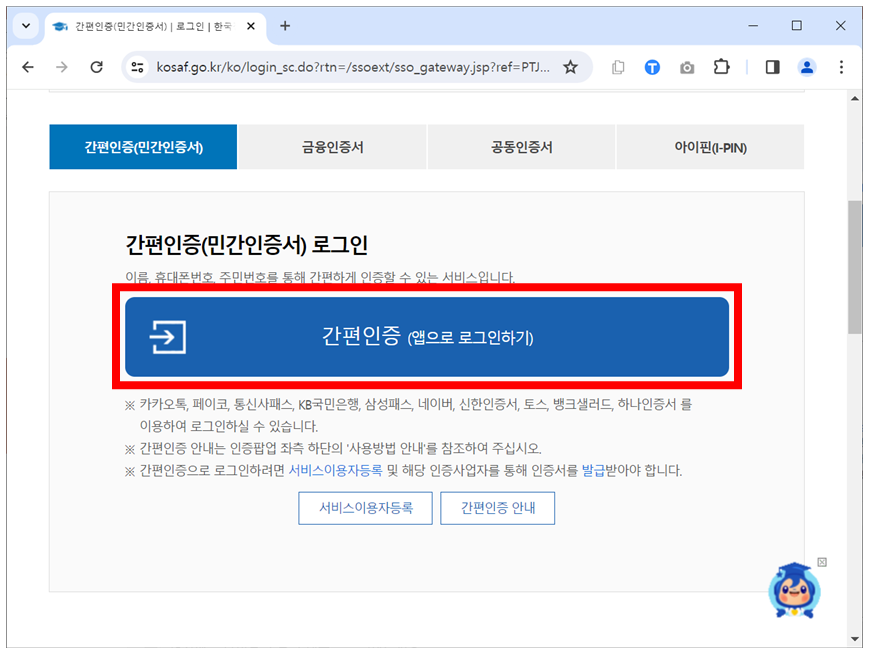Bookmark this page with the star icon

coord(570,67)
